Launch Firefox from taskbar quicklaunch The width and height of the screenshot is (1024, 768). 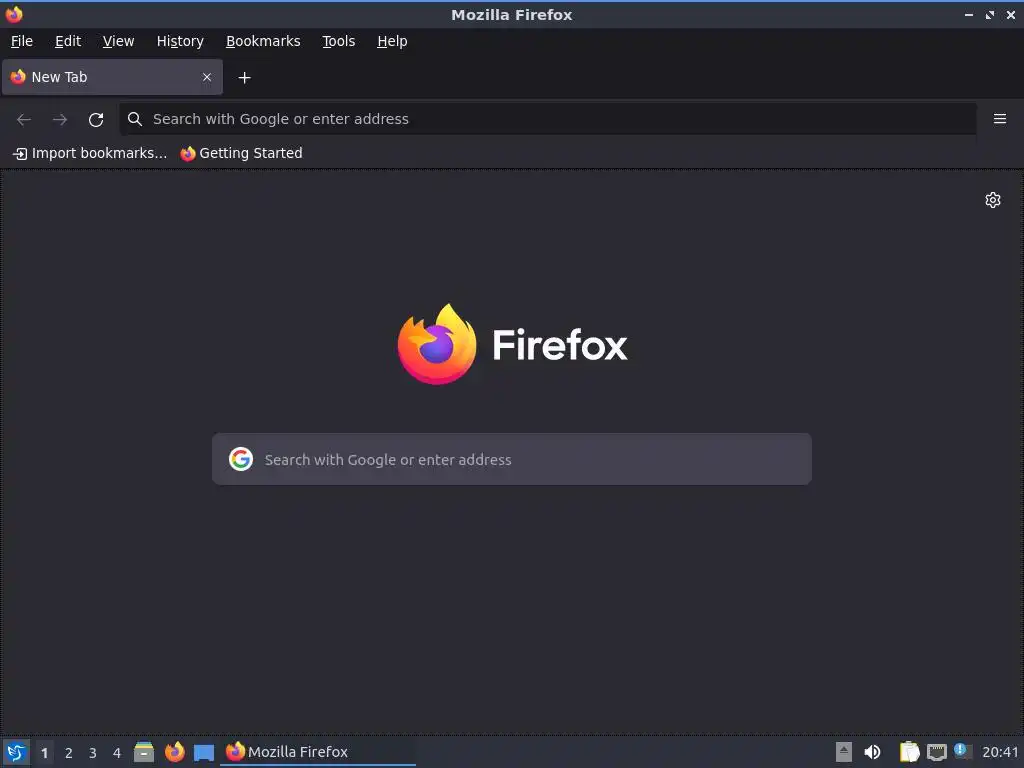coord(174,752)
